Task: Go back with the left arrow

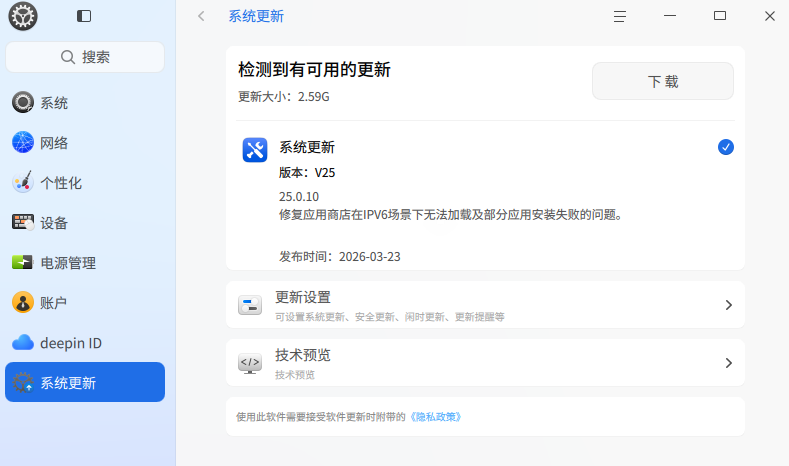Action: point(201,16)
